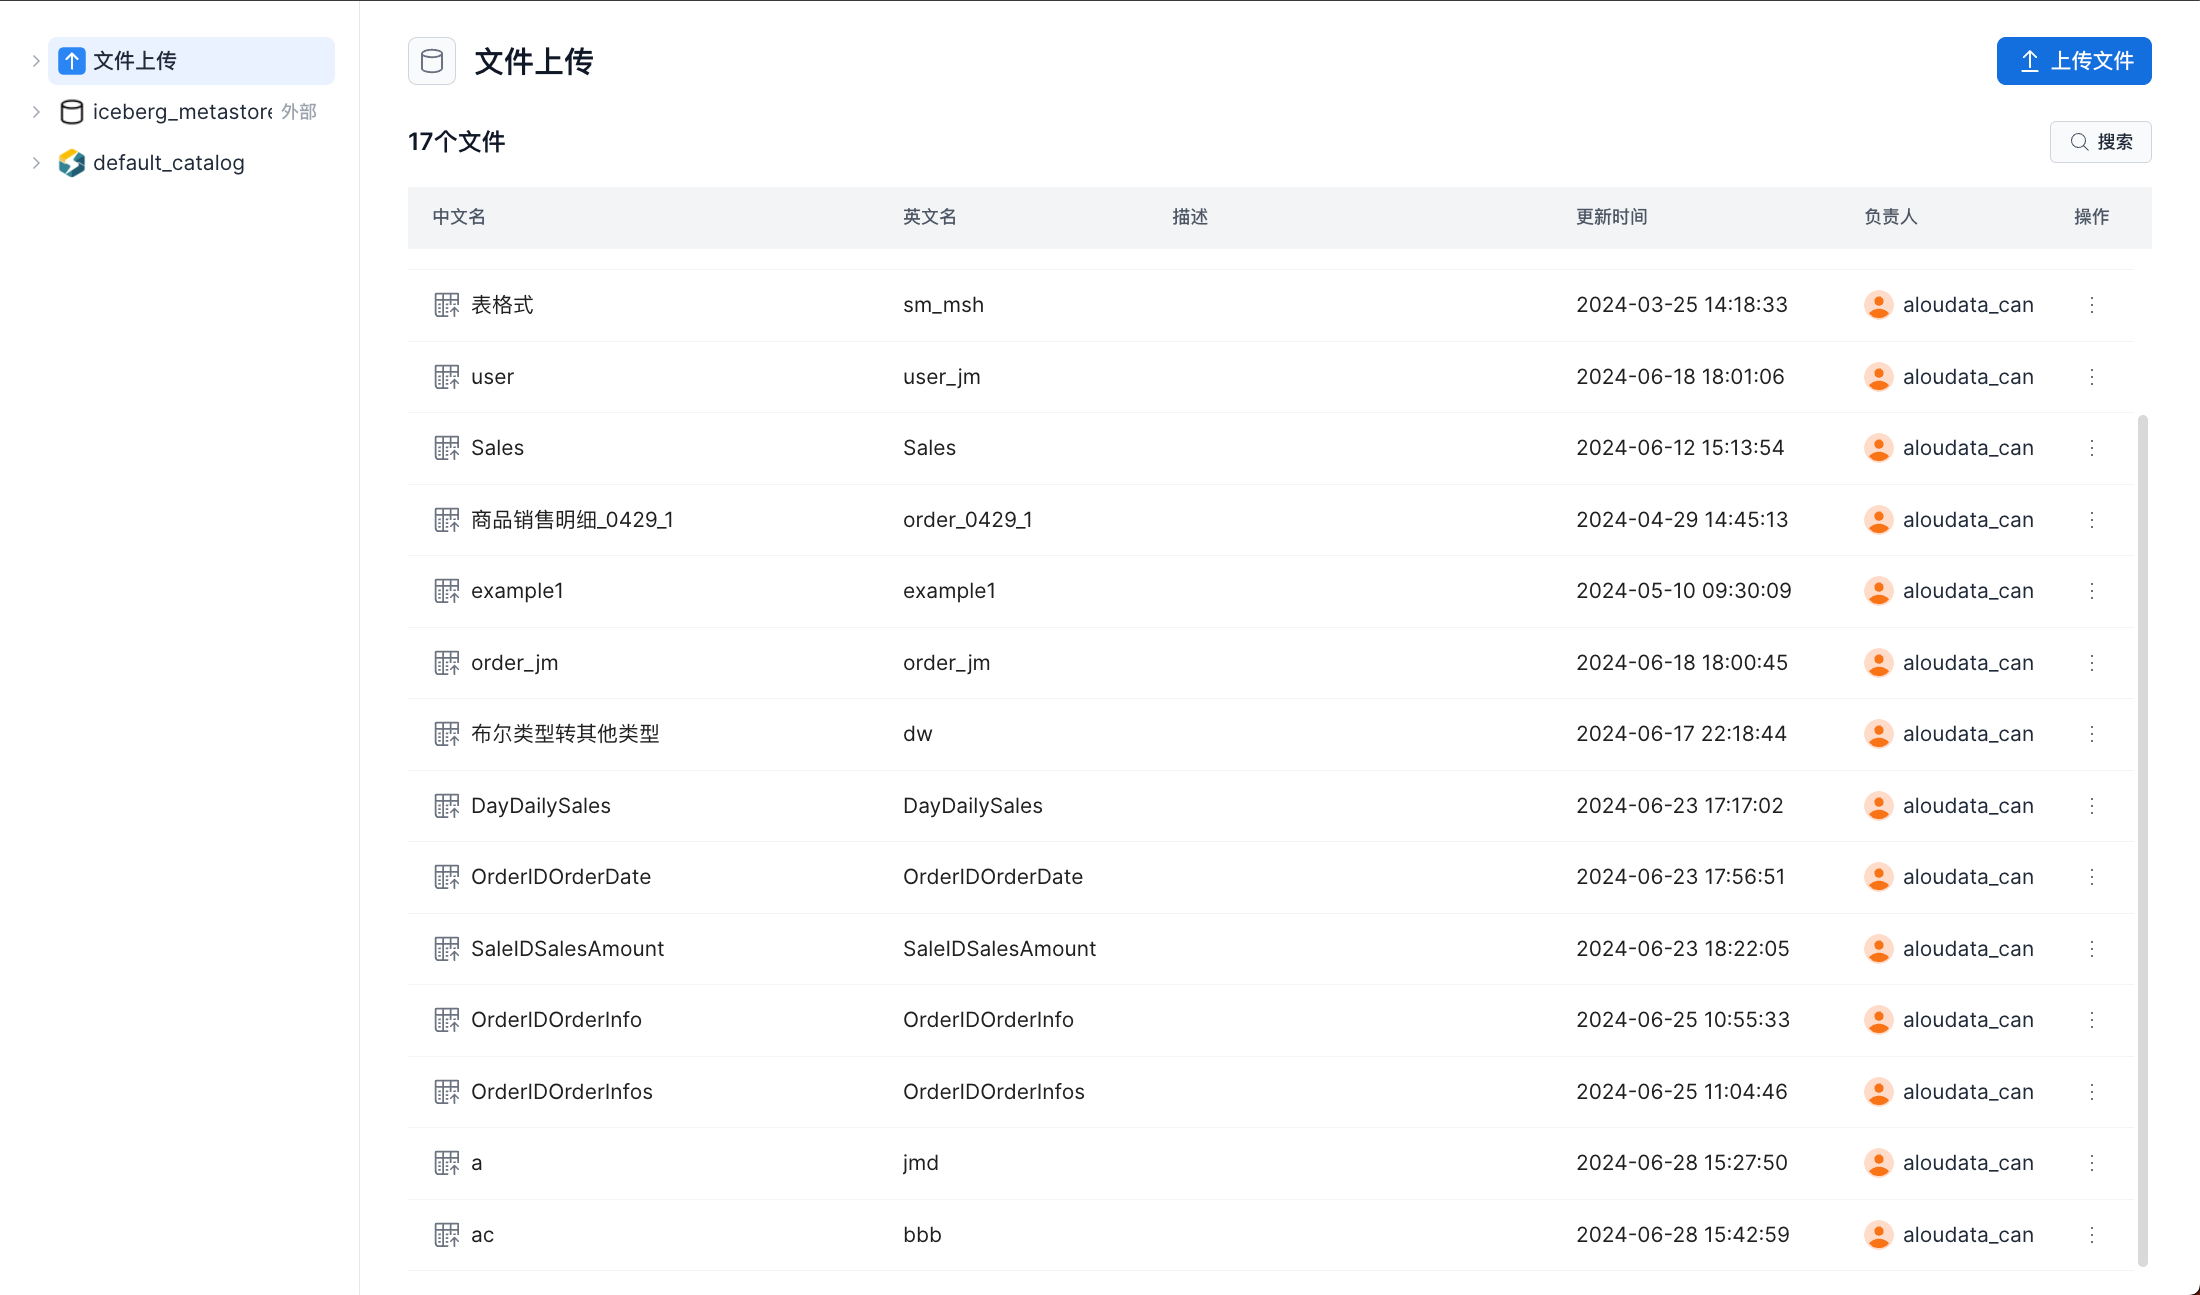Open the example1 file entry

tap(517, 591)
